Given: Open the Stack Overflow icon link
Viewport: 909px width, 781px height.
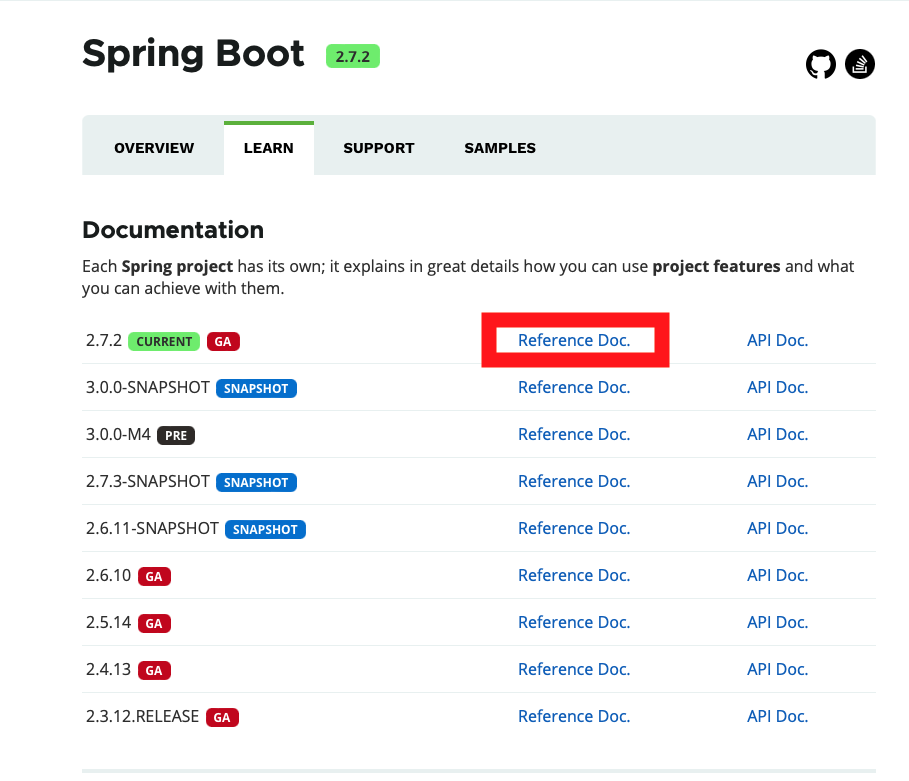Looking at the screenshot, I should (x=860, y=64).
